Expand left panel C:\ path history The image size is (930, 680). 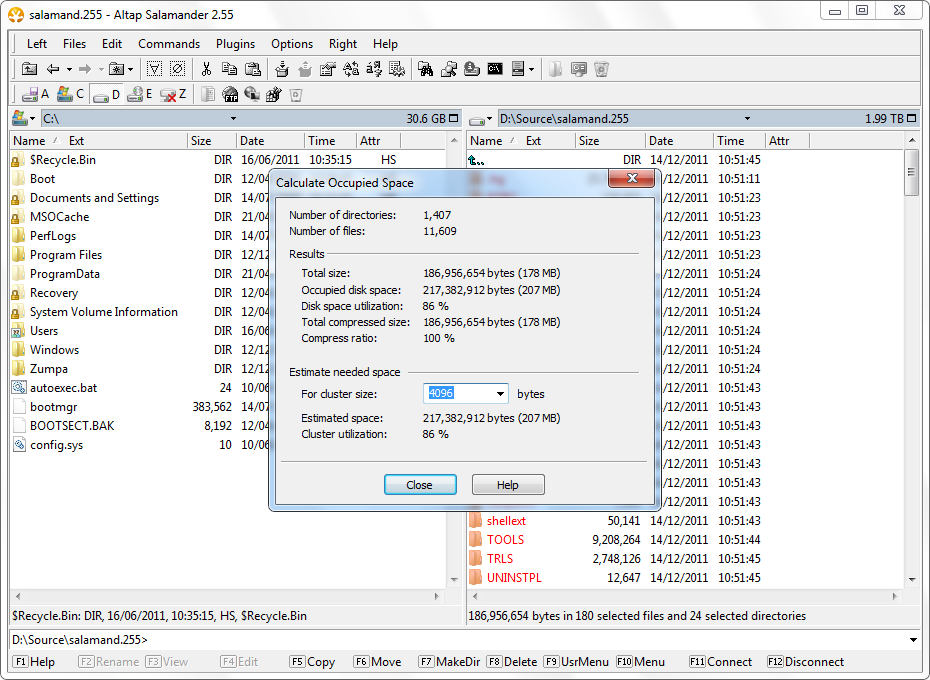234,119
